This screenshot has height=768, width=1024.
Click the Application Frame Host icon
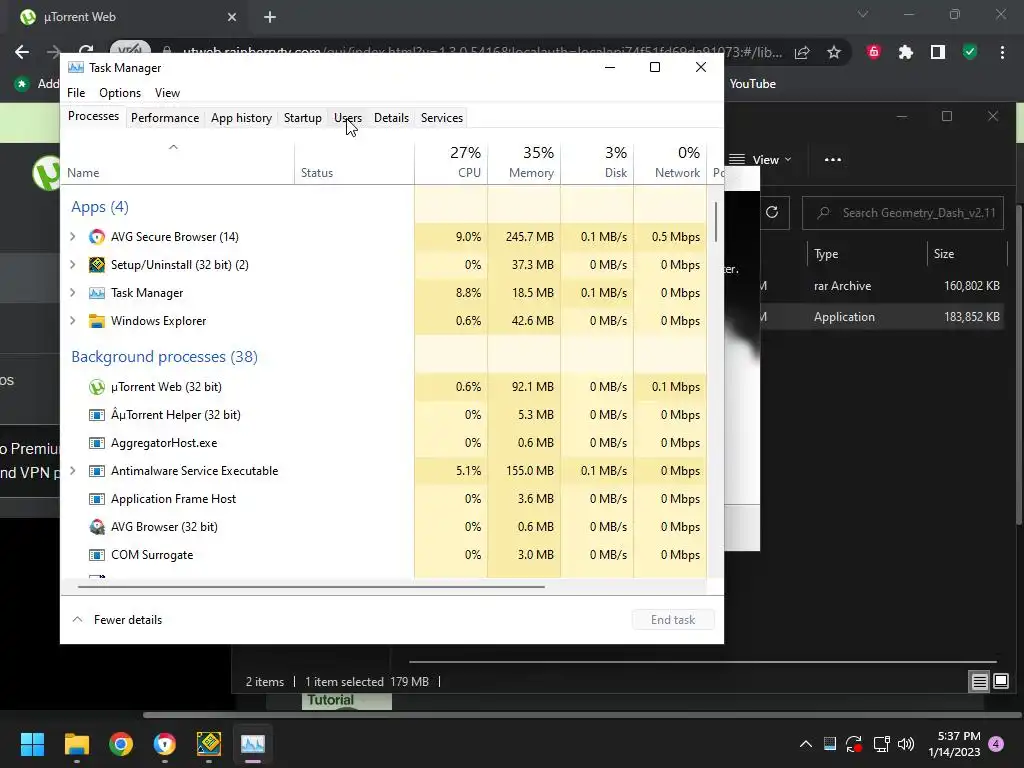(97, 500)
